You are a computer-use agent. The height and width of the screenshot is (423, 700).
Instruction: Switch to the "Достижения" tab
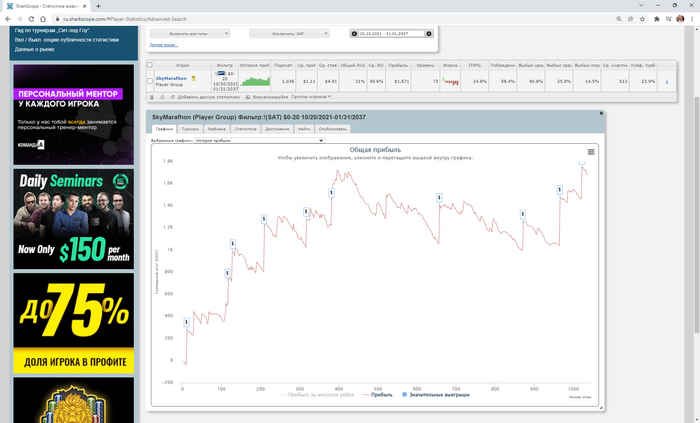click(277, 129)
